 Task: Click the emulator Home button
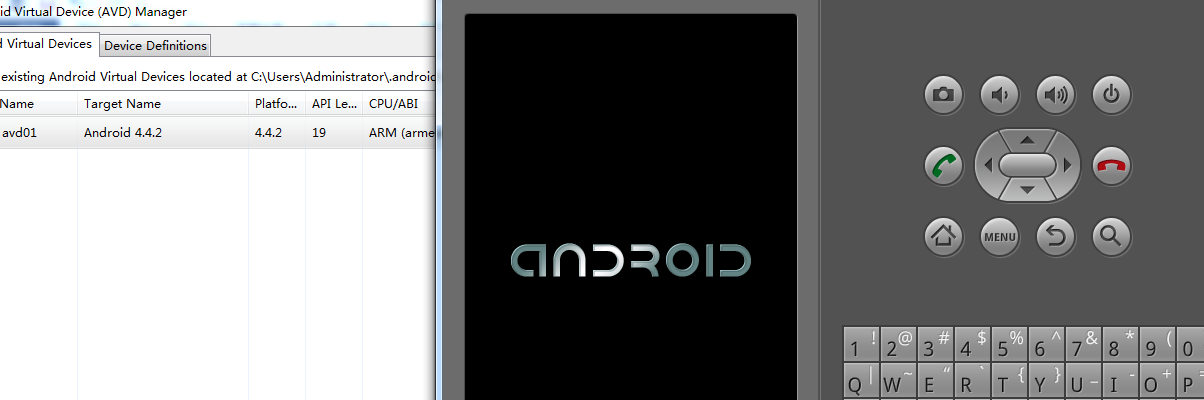click(943, 236)
